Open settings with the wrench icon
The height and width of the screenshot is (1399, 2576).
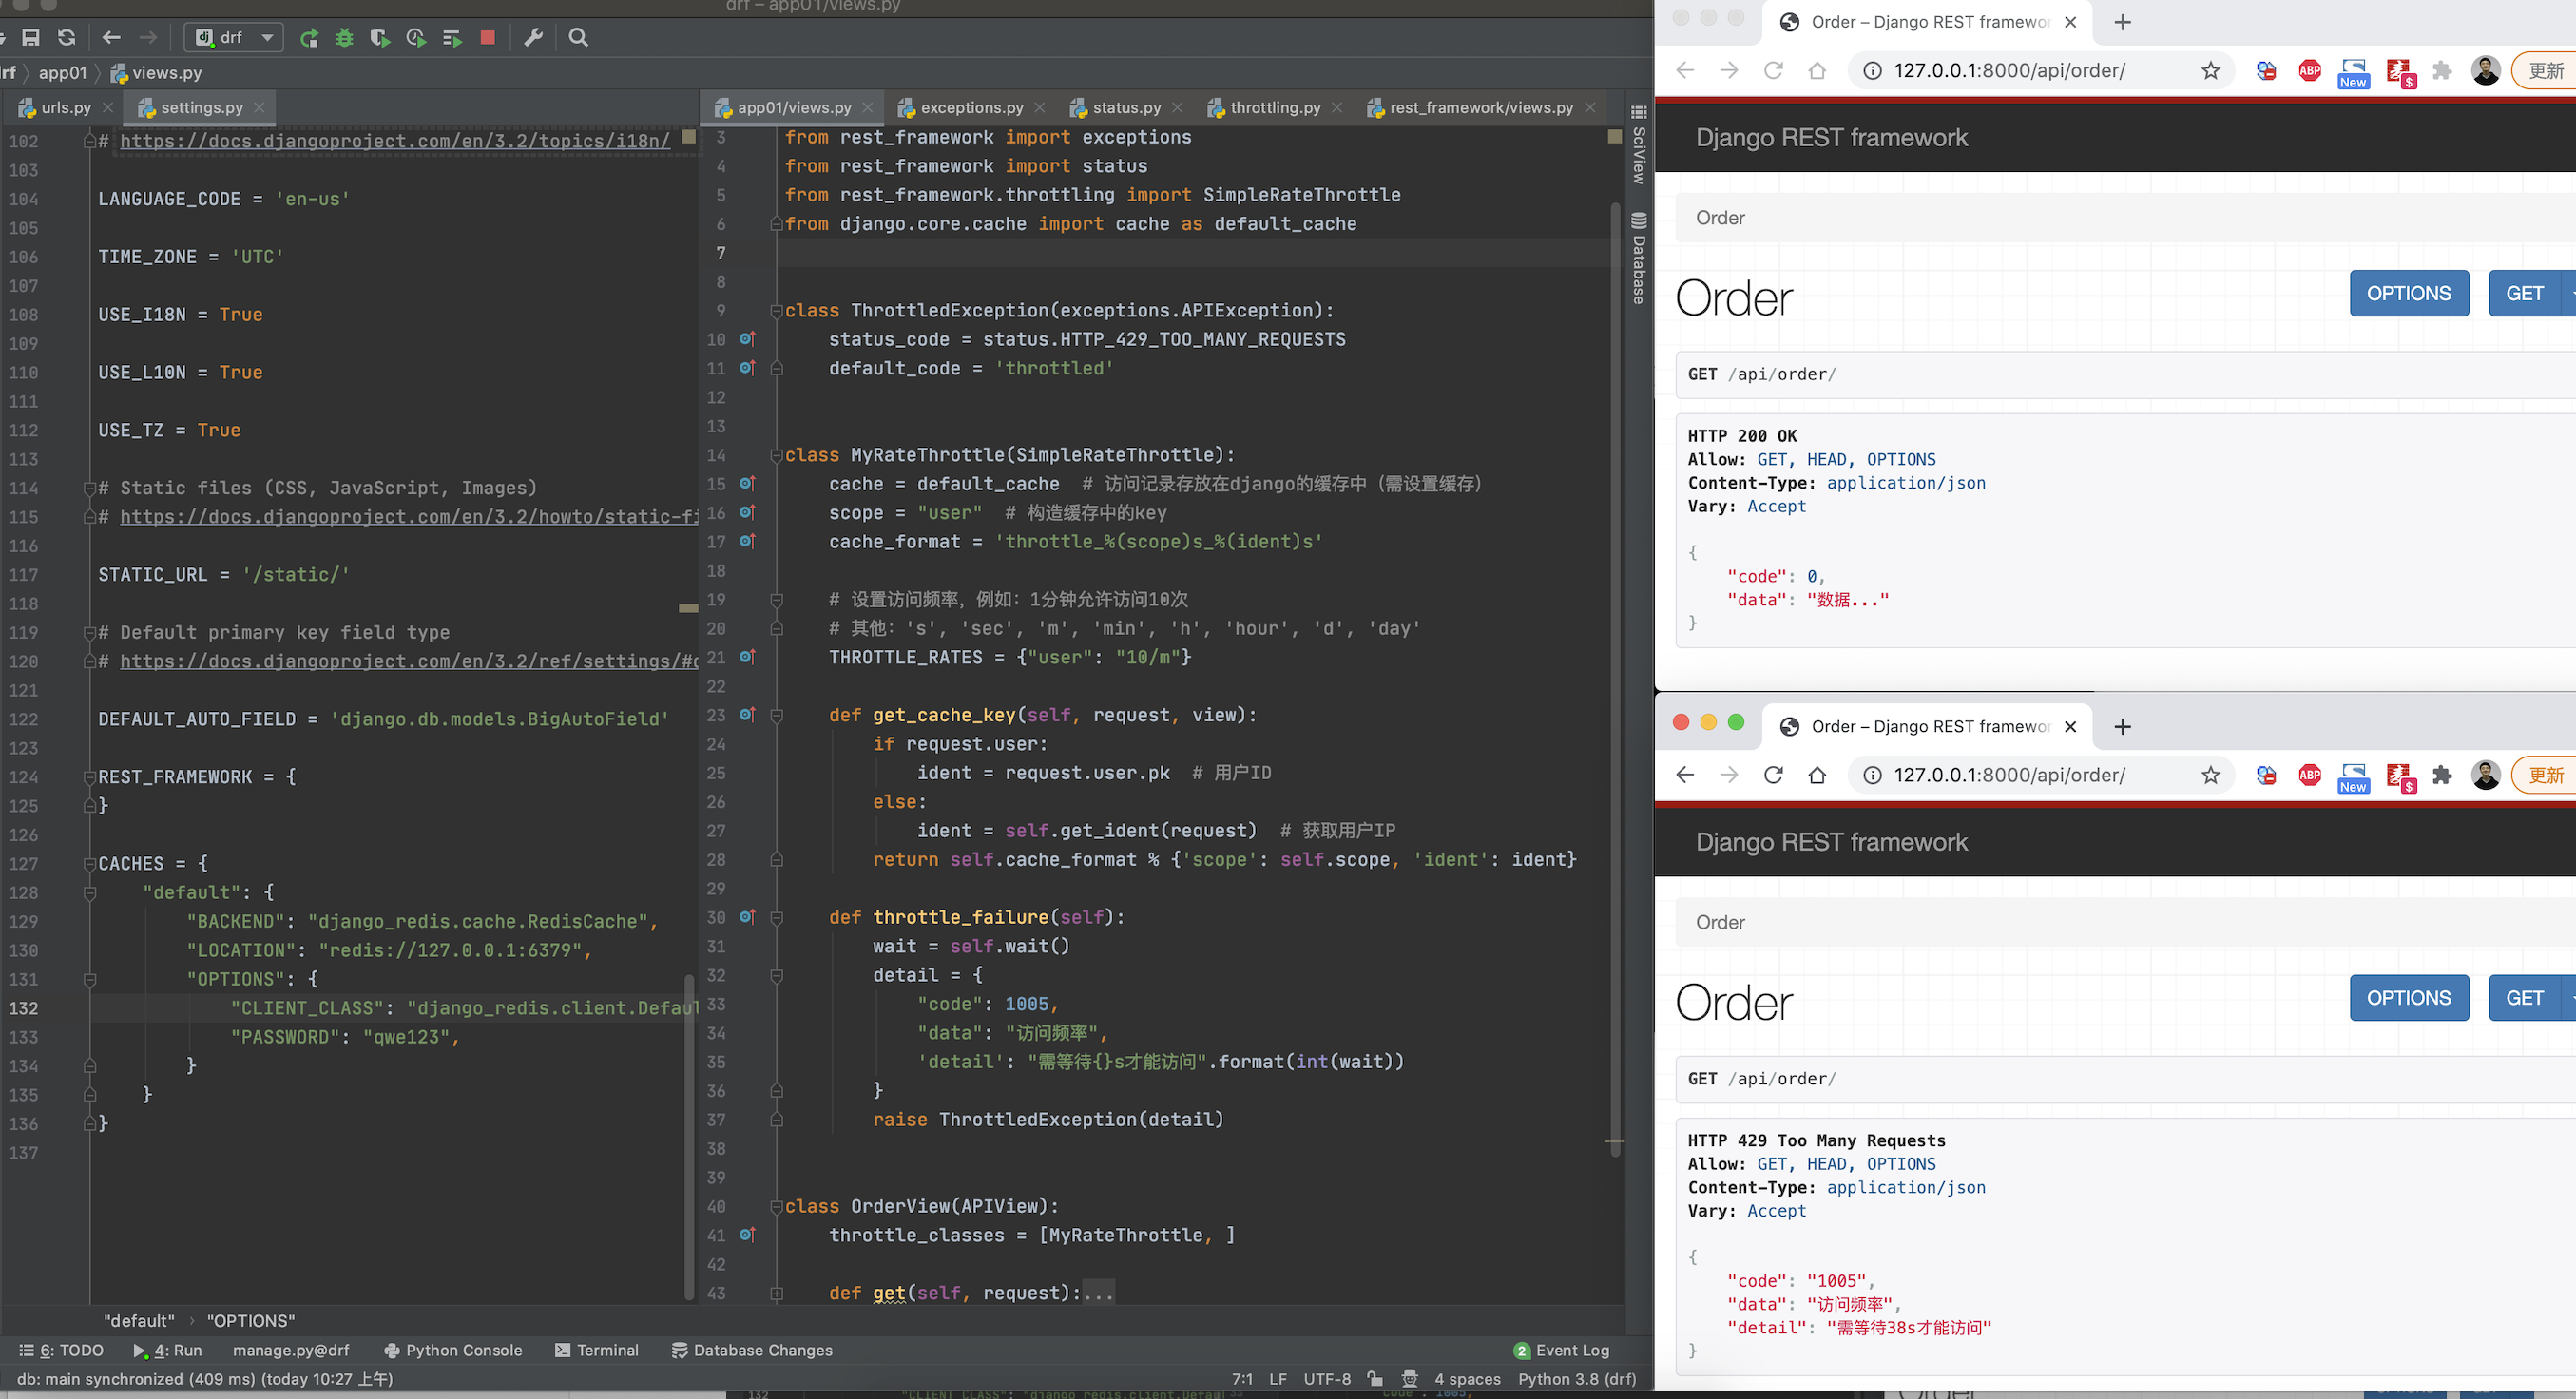pyautogui.click(x=534, y=37)
